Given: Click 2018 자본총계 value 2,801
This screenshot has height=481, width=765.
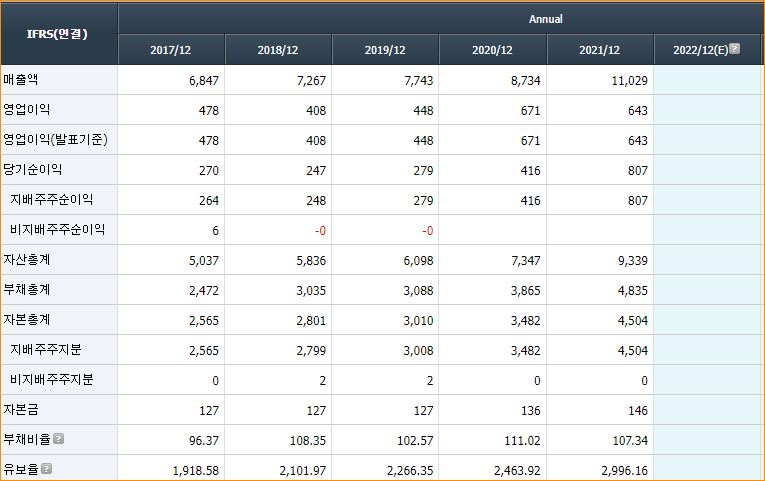Looking at the screenshot, I should click(x=311, y=321).
